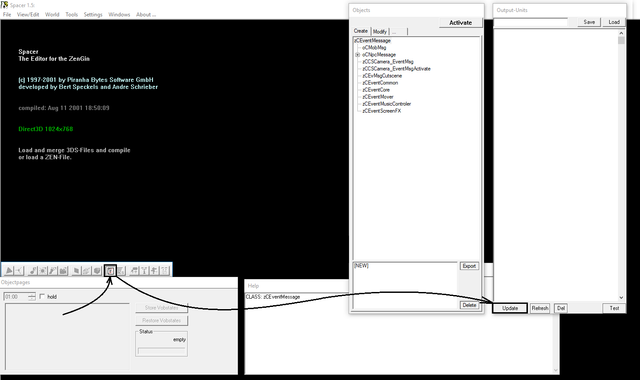Select zCEventMusicControler tree item

point(387,104)
